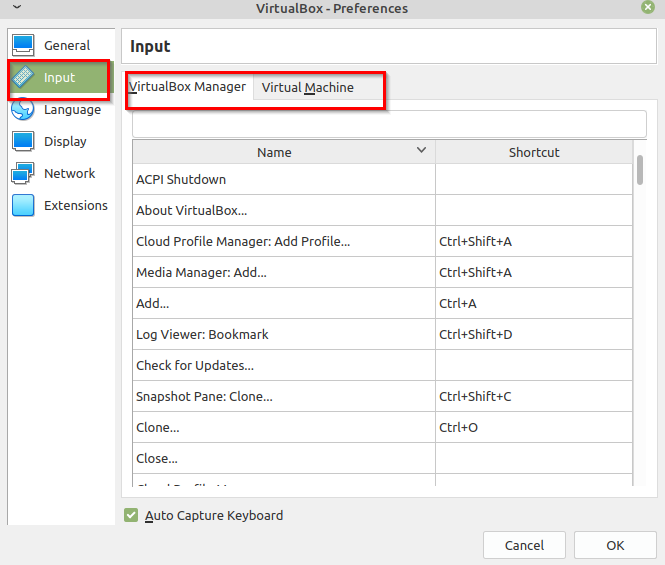Switch to VirtualBox Manager tab
665x565 pixels.
(x=187, y=87)
